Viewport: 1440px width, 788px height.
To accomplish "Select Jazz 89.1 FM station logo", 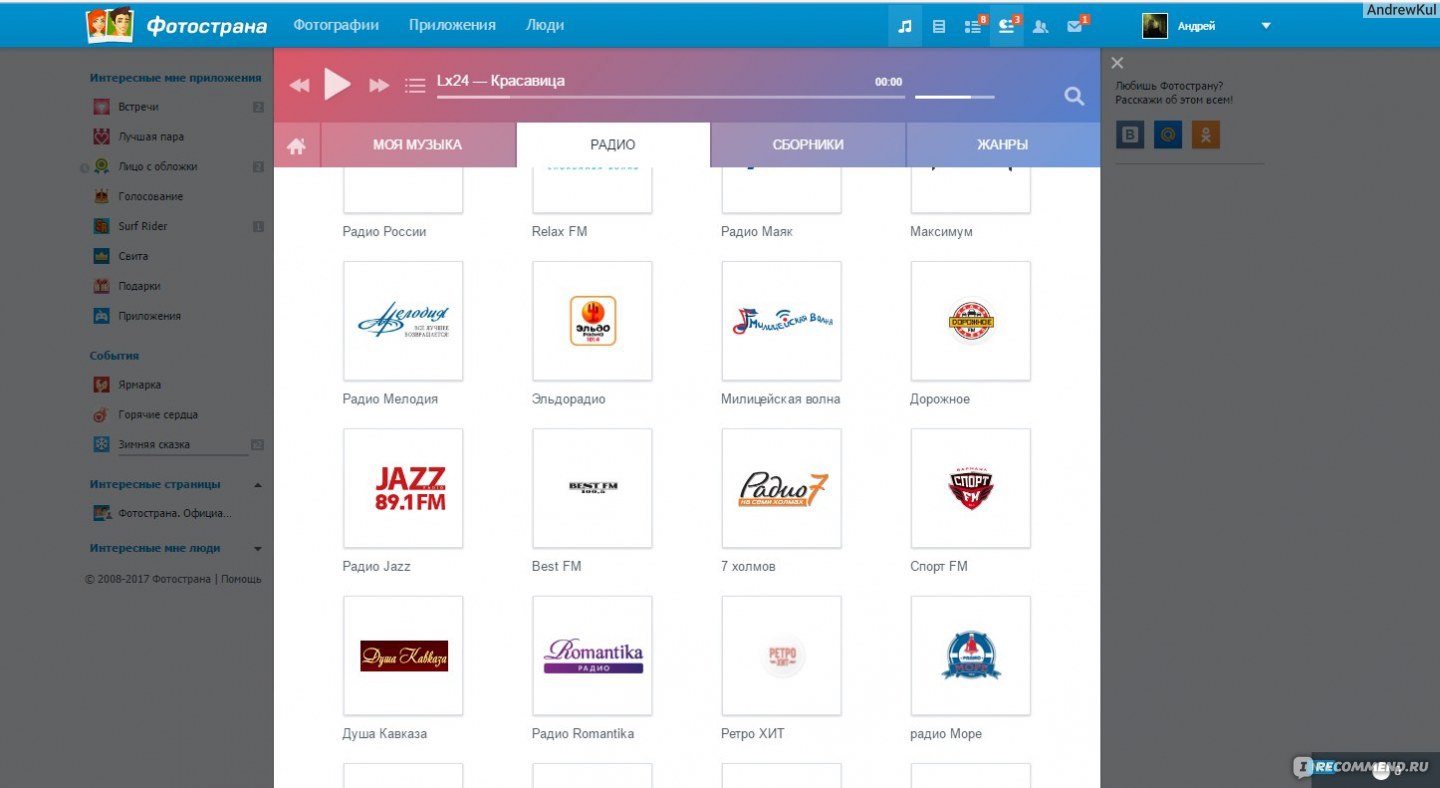I will pos(403,488).
